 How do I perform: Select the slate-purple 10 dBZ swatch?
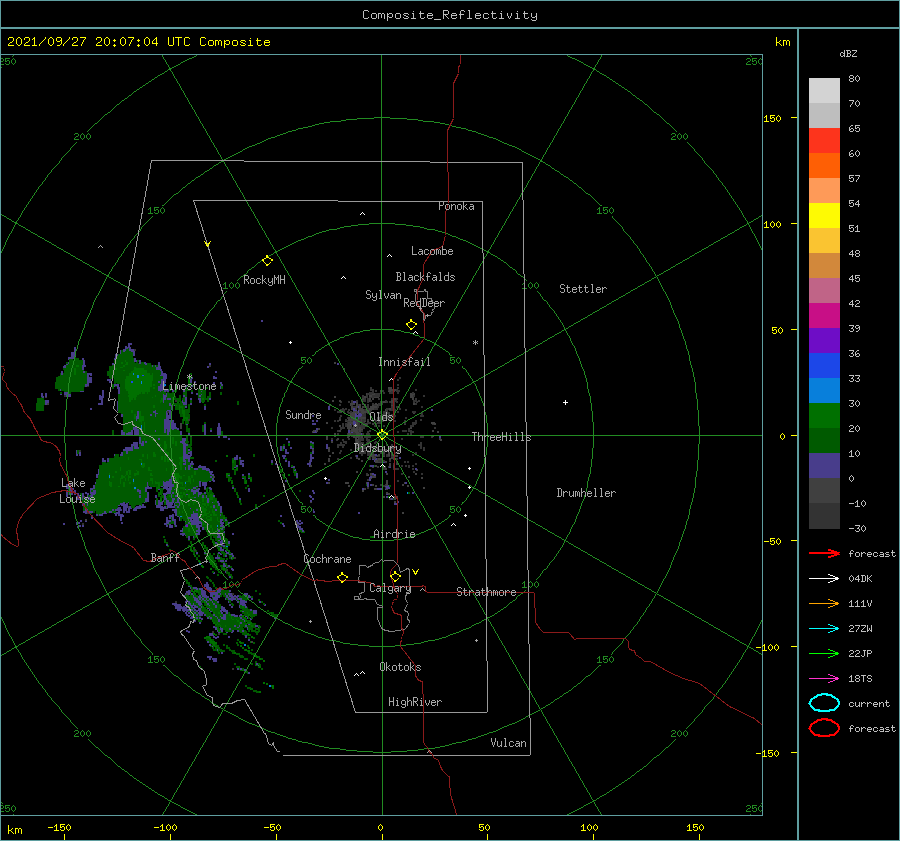(824, 466)
